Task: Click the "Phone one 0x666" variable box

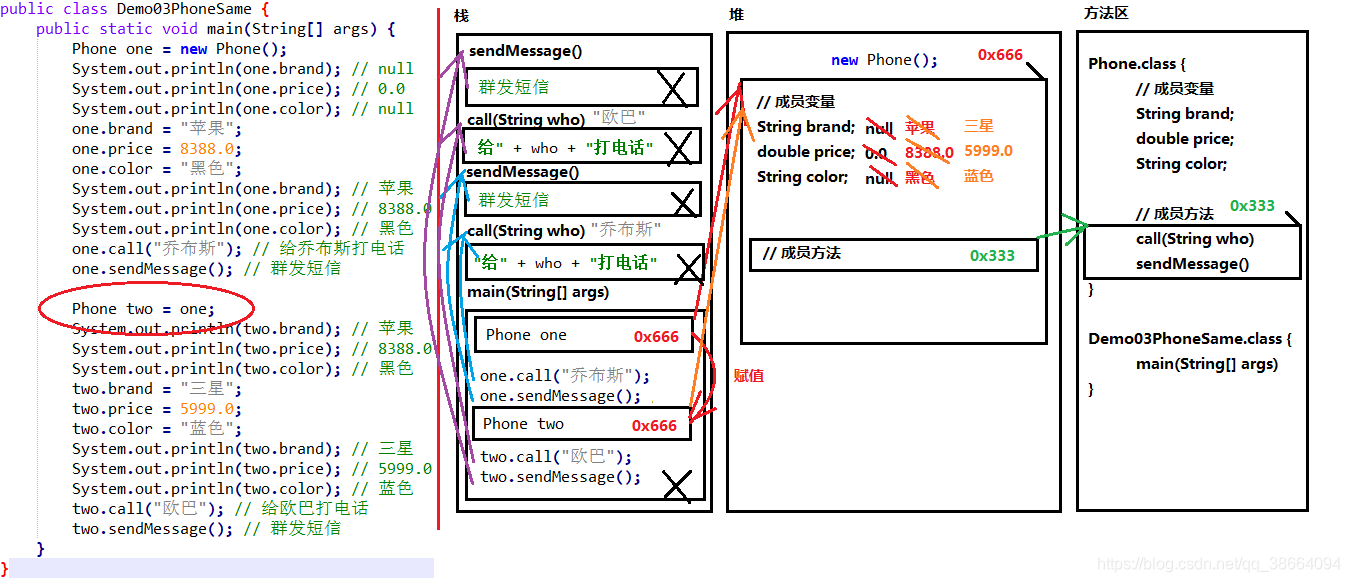Action: tap(583, 334)
